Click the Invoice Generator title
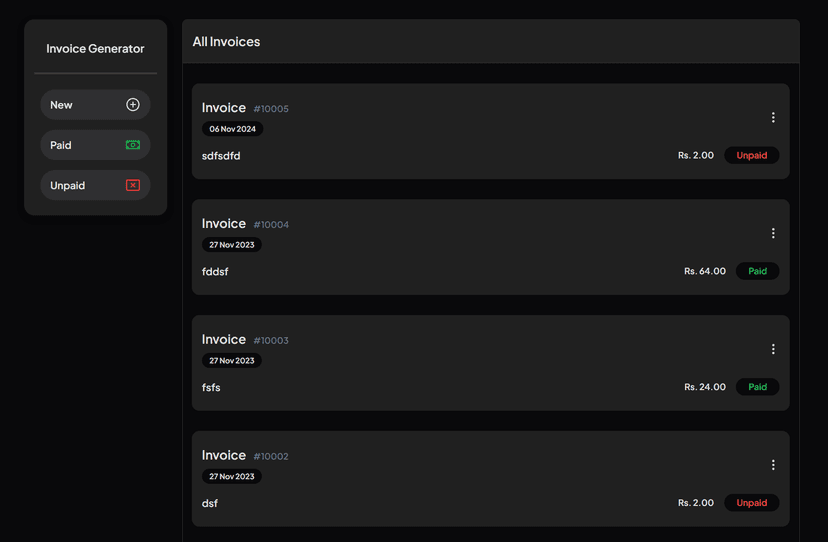Viewport: 828px width, 542px height. click(x=95, y=49)
